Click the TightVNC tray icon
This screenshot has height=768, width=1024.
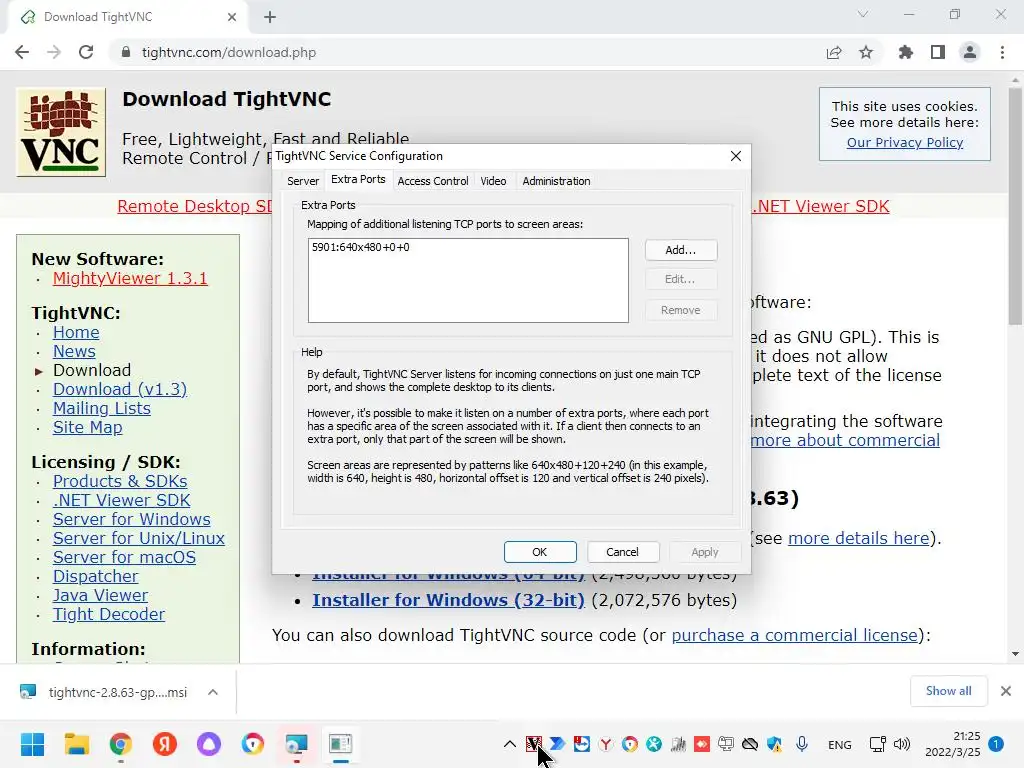[x=534, y=744]
